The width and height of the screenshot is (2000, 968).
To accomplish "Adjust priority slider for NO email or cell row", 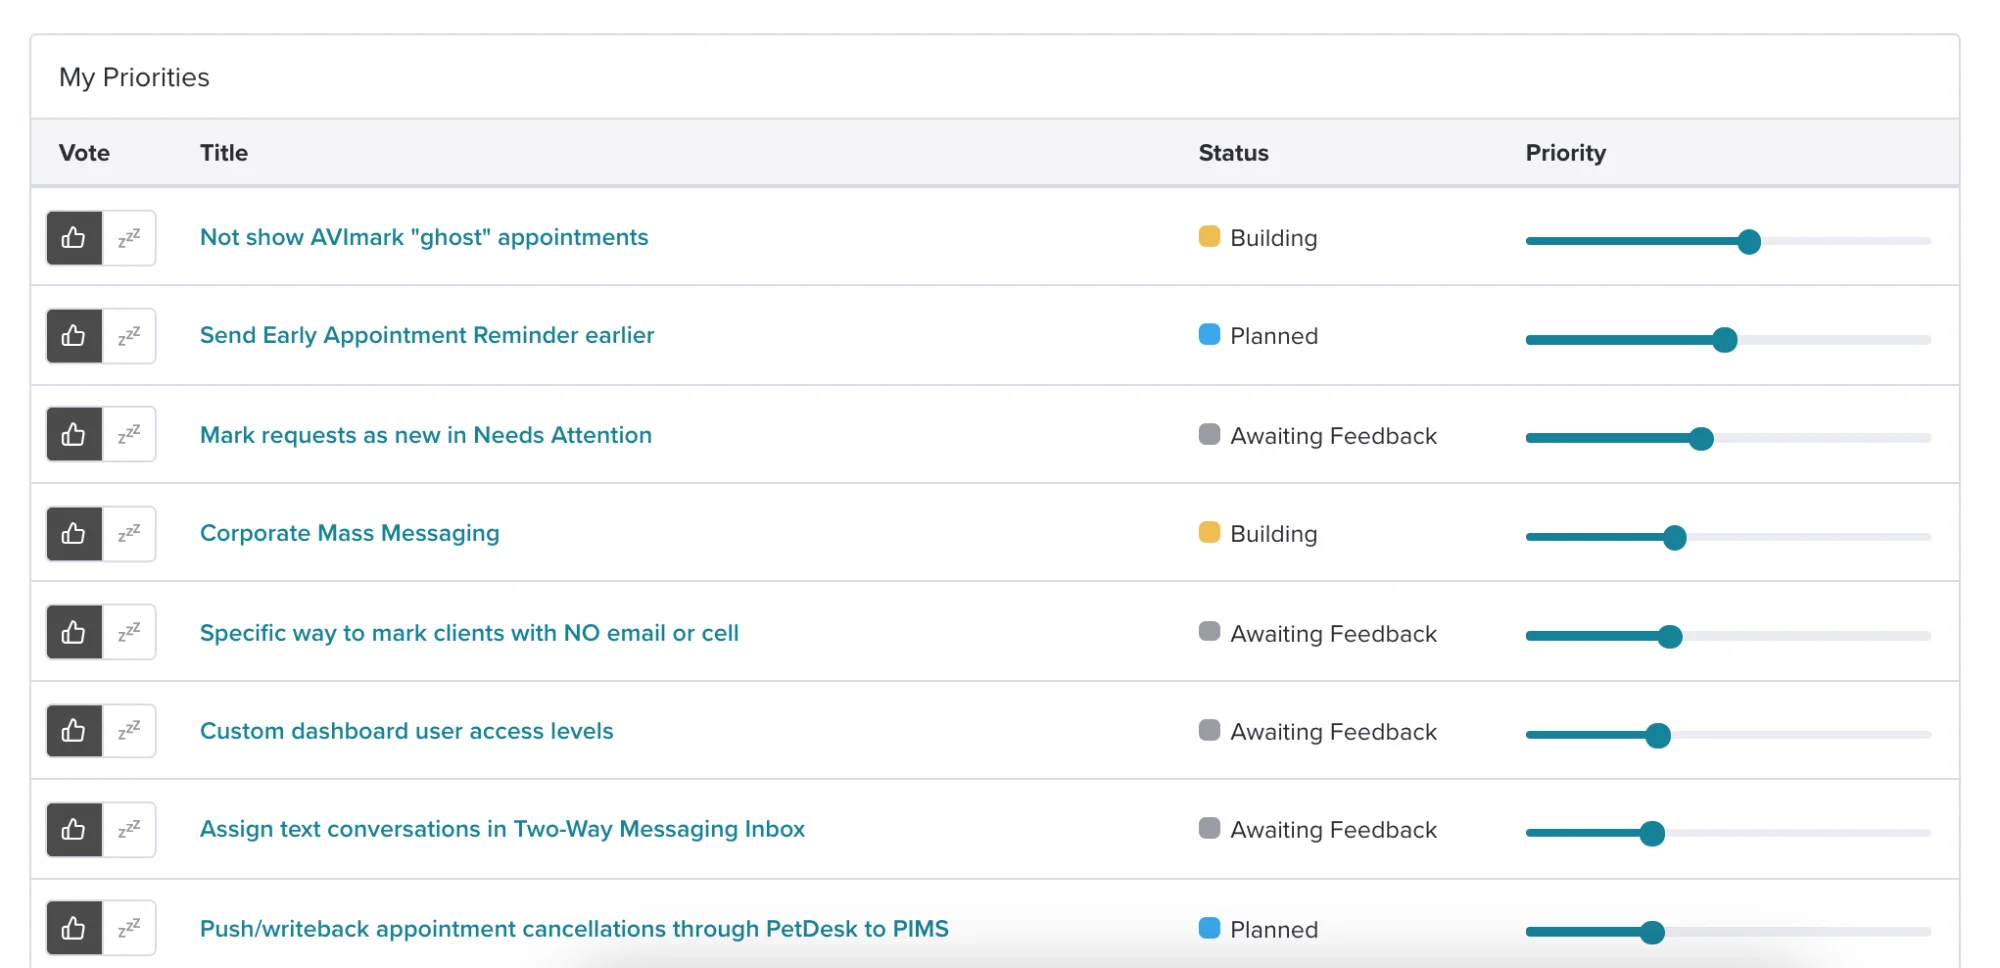I will [x=1670, y=636].
